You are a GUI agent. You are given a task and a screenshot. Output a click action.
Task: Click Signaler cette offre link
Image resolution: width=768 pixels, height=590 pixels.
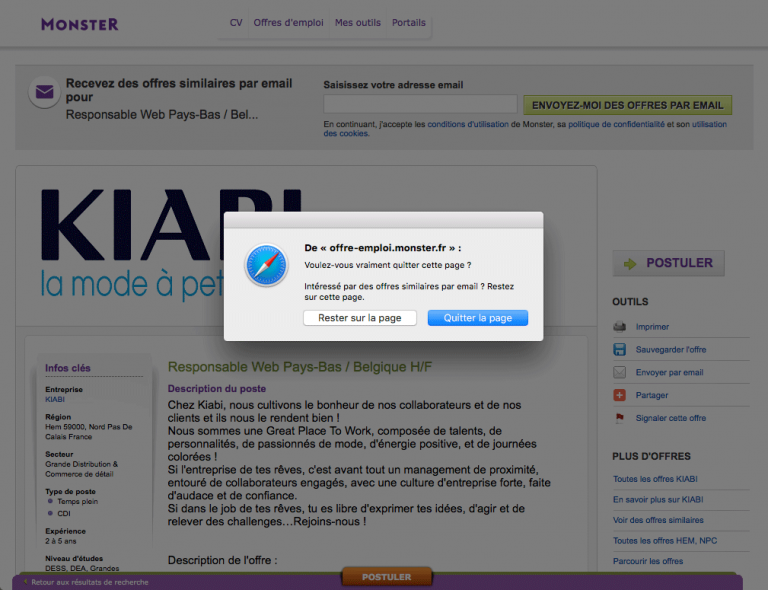tap(671, 418)
